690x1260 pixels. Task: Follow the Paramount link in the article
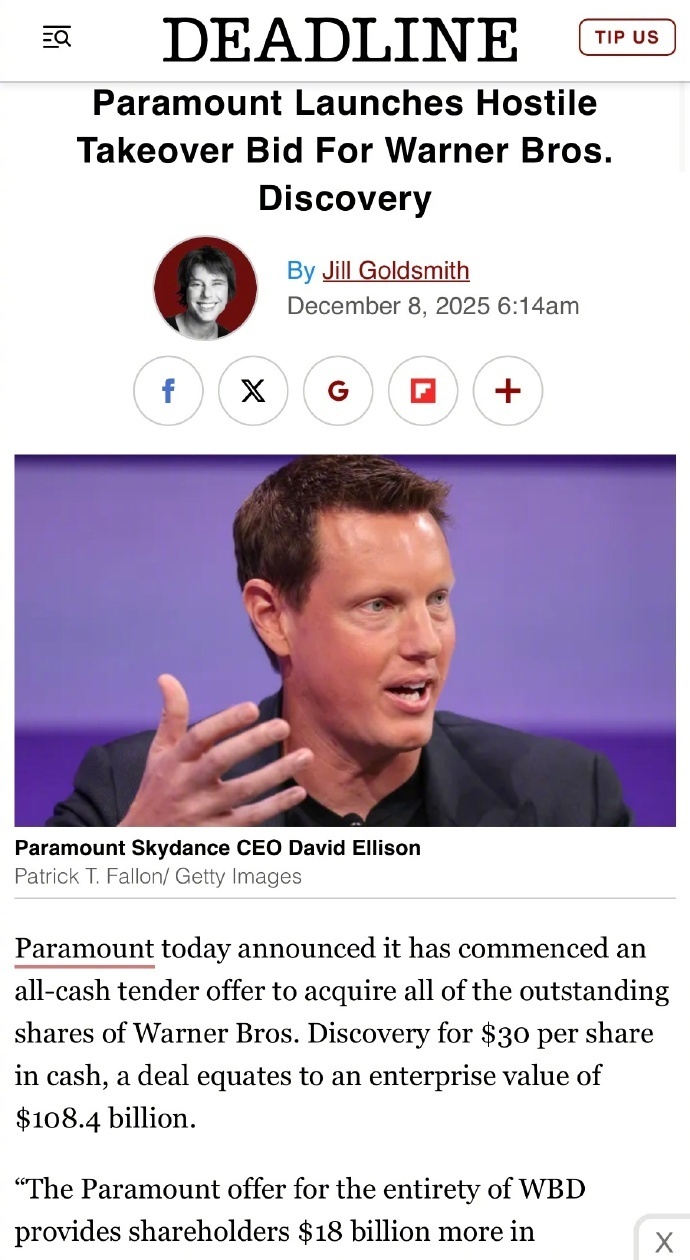pyautogui.click(x=84, y=948)
